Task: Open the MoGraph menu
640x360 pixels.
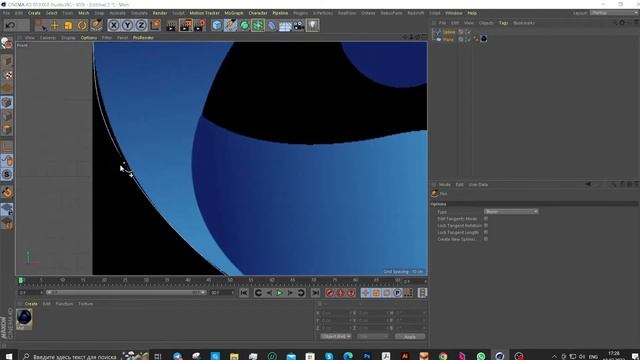Action: (x=234, y=13)
